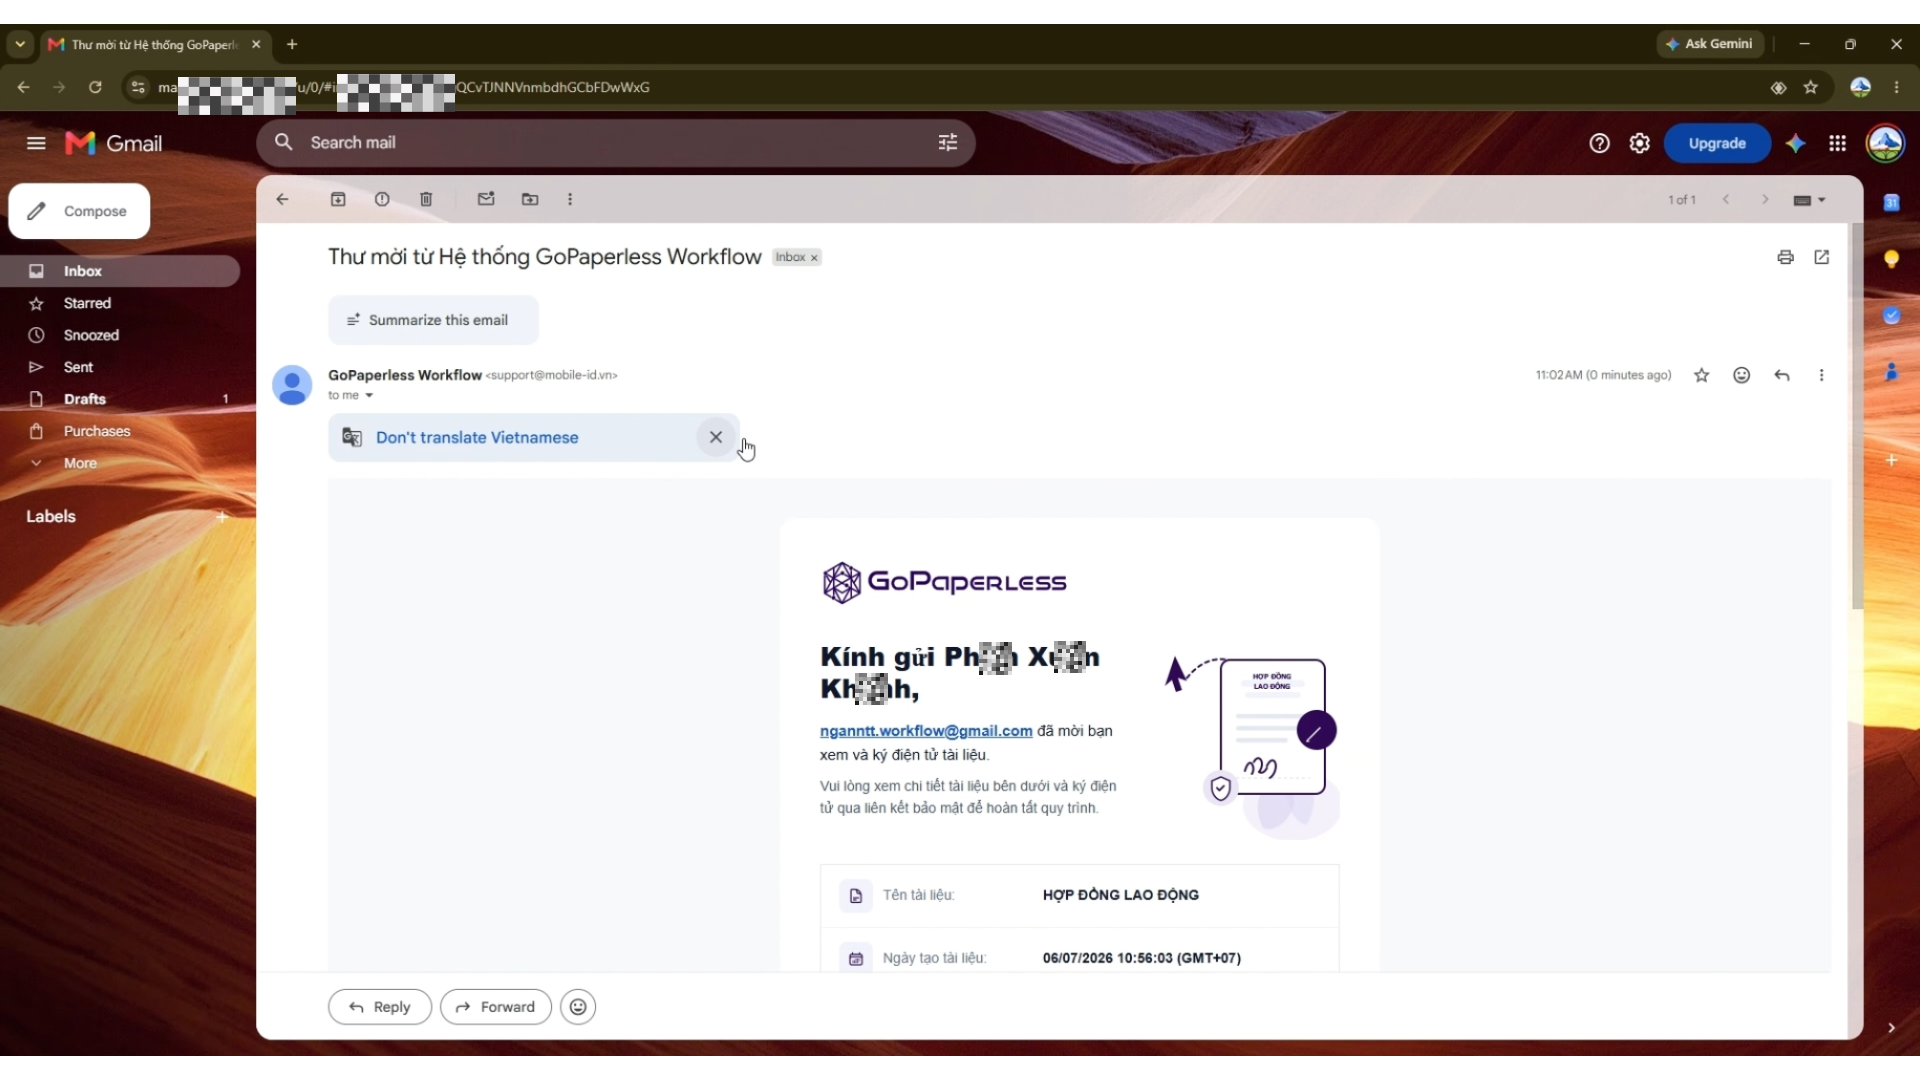Open the toolbar More options three-dot menu

(x=570, y=199)
